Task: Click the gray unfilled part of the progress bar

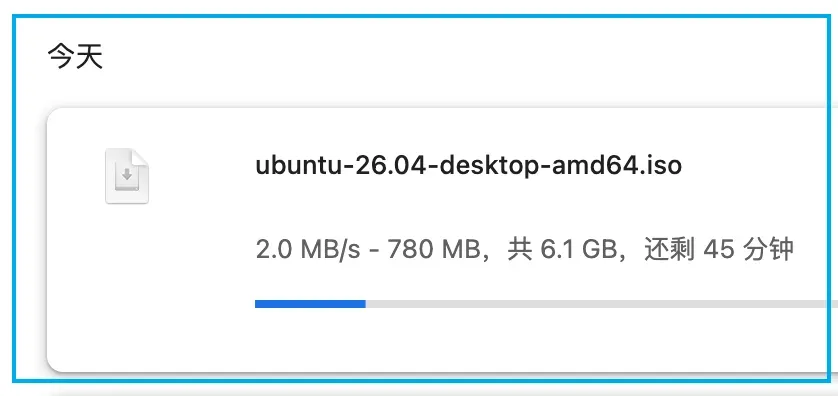Action: pos(599,304)
